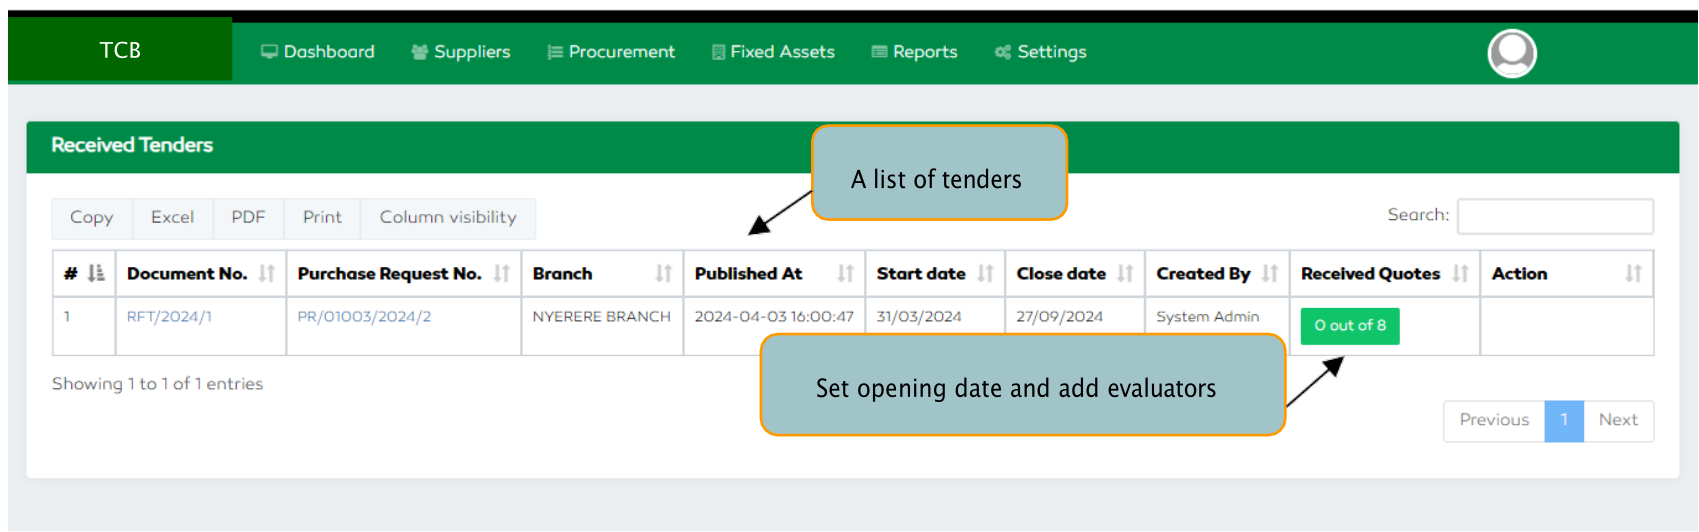Click the Dashboard monitor icon
Screen dimensions: 1699x532
(269, 52)
